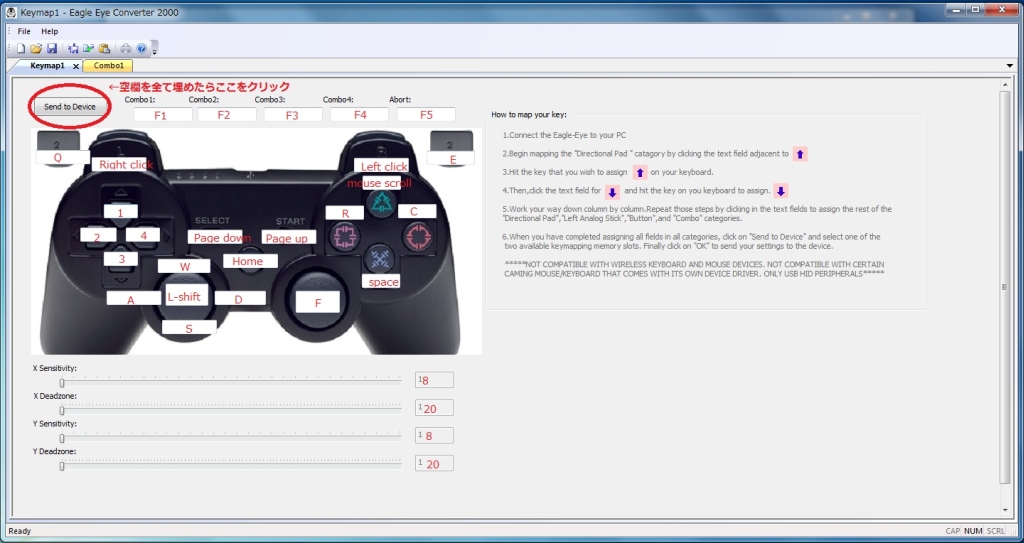Viewport: 1024px width, 543px height.
Task: Click the application icon in the title bar
Action: pos(11,12)
